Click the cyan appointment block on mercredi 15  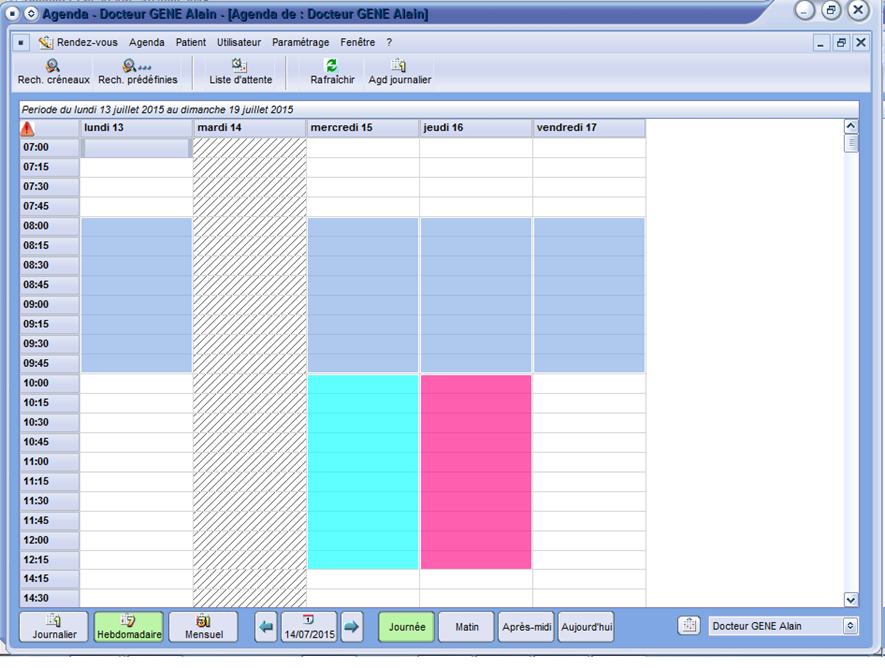click(363, 472)
